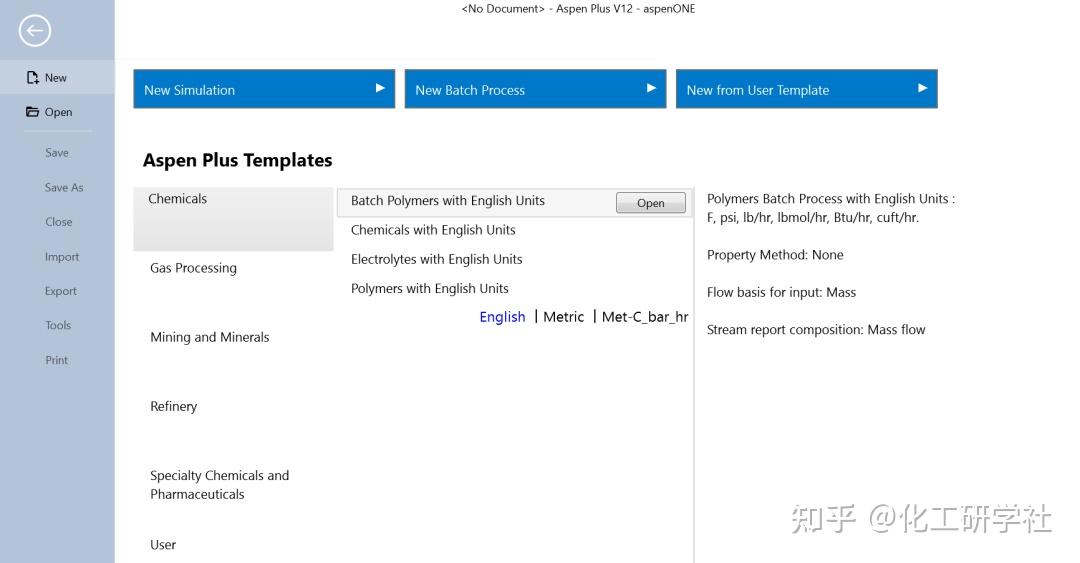Click the New document icon in sidebar

(33, 78)
